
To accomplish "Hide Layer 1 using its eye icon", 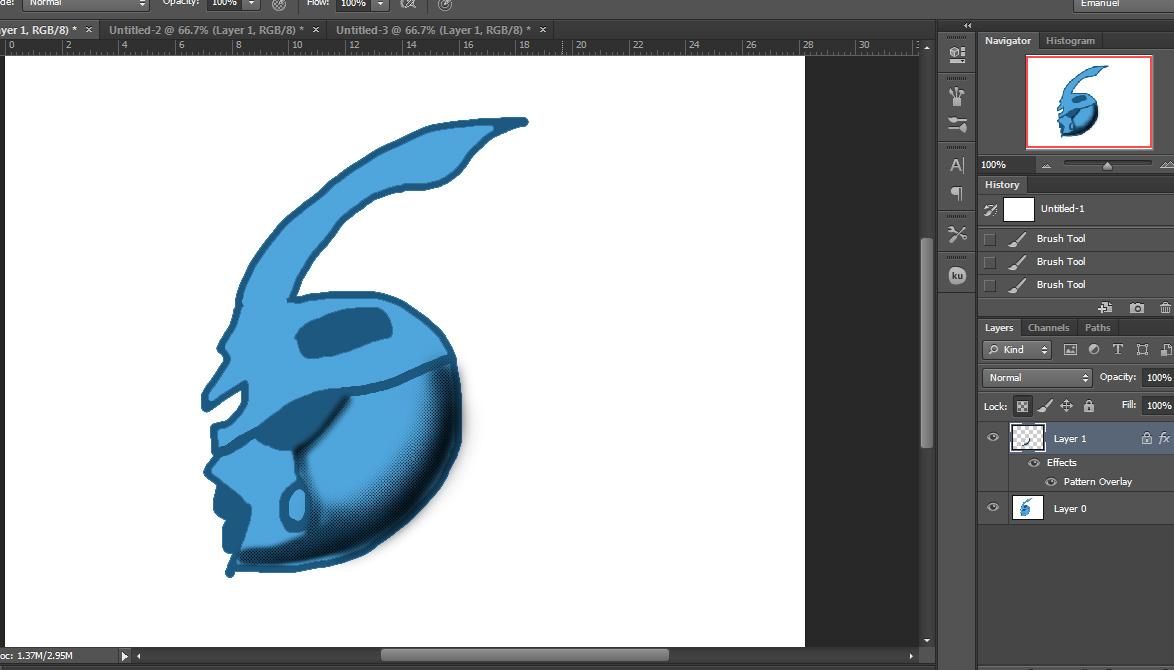I will click(x=993, y=438).
